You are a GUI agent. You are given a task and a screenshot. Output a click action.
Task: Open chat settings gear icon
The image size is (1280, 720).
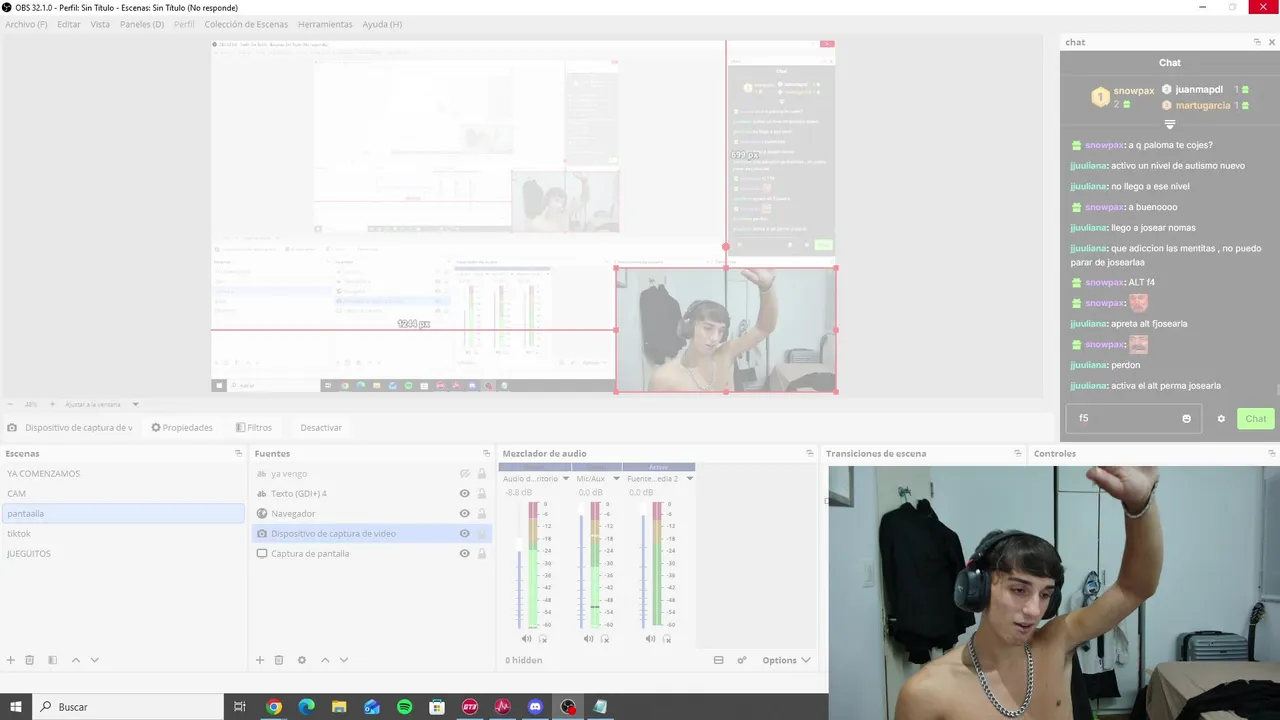tap(1221, 419)
